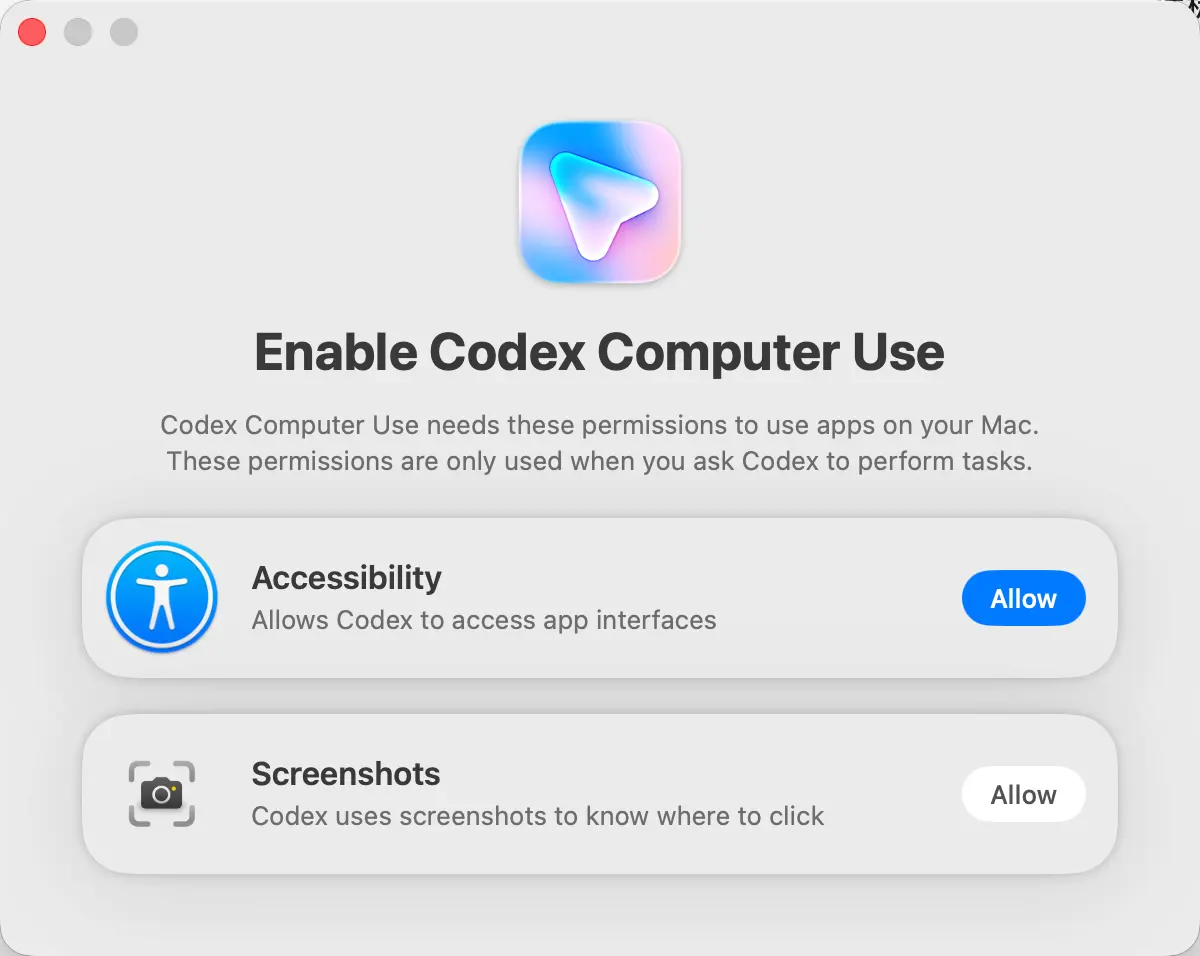The height and width of the screenshot is (956, 1200).
Task: Click the "Enable Codex Computer Use" heading
Action: (x=599, y=352)
